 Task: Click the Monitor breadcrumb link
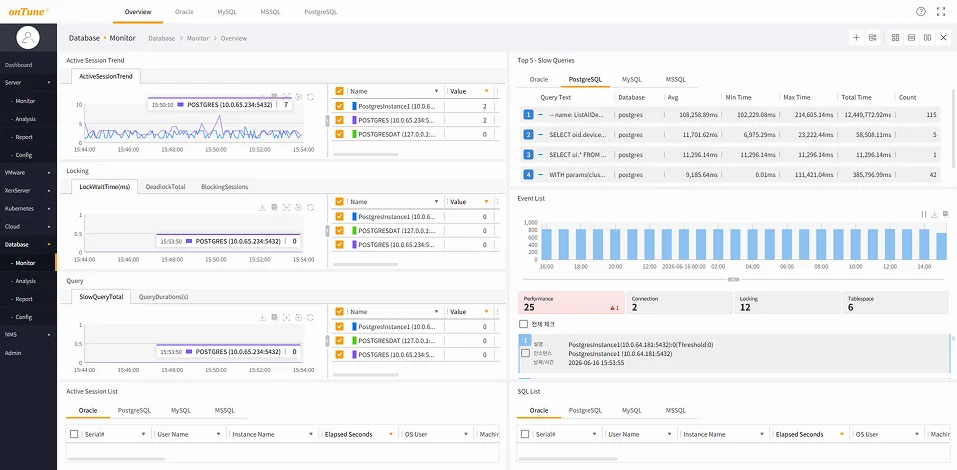pyautogui.click(x=198, y=38)
